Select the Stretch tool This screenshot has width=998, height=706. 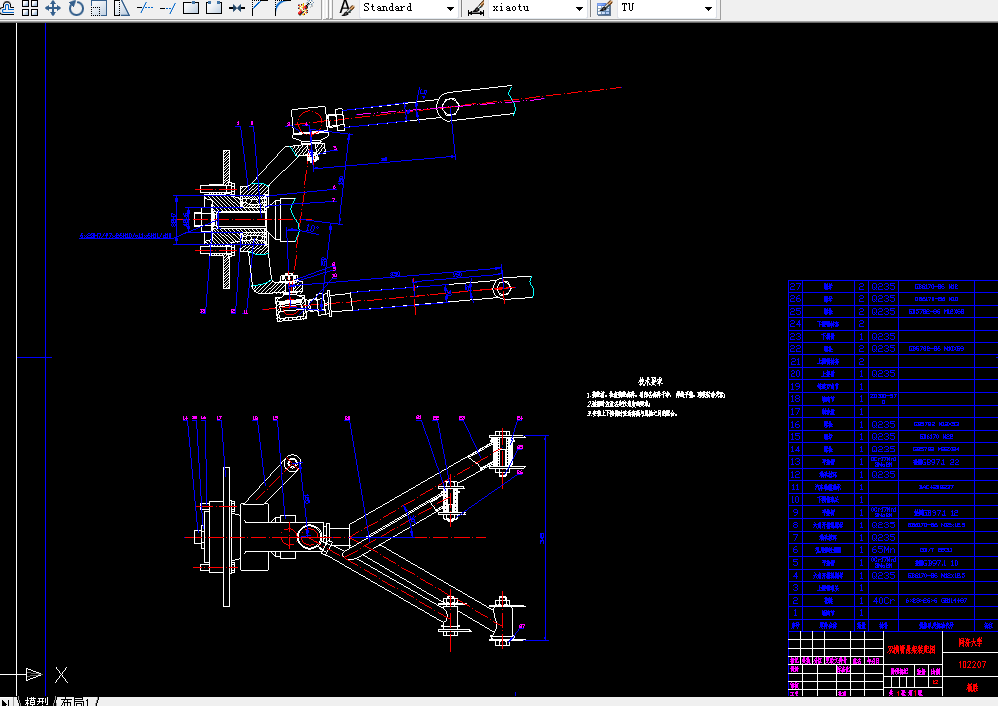122,8
